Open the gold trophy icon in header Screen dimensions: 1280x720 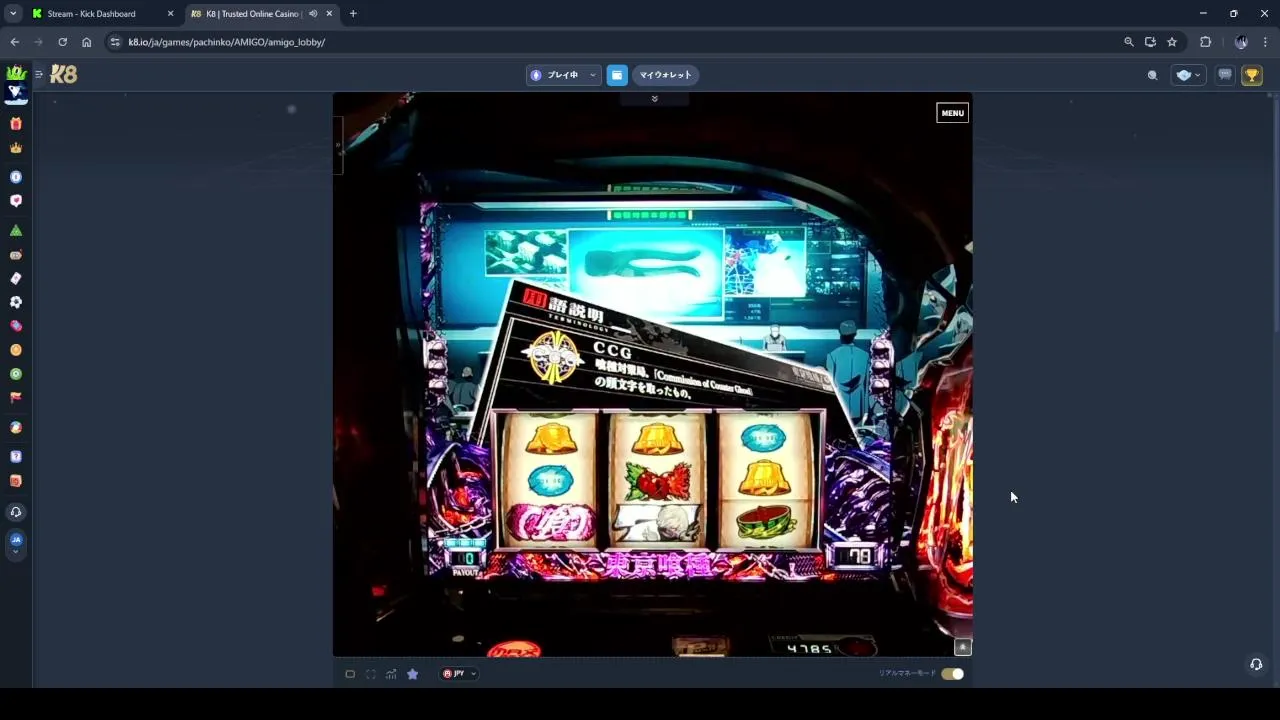[1252, 75]
